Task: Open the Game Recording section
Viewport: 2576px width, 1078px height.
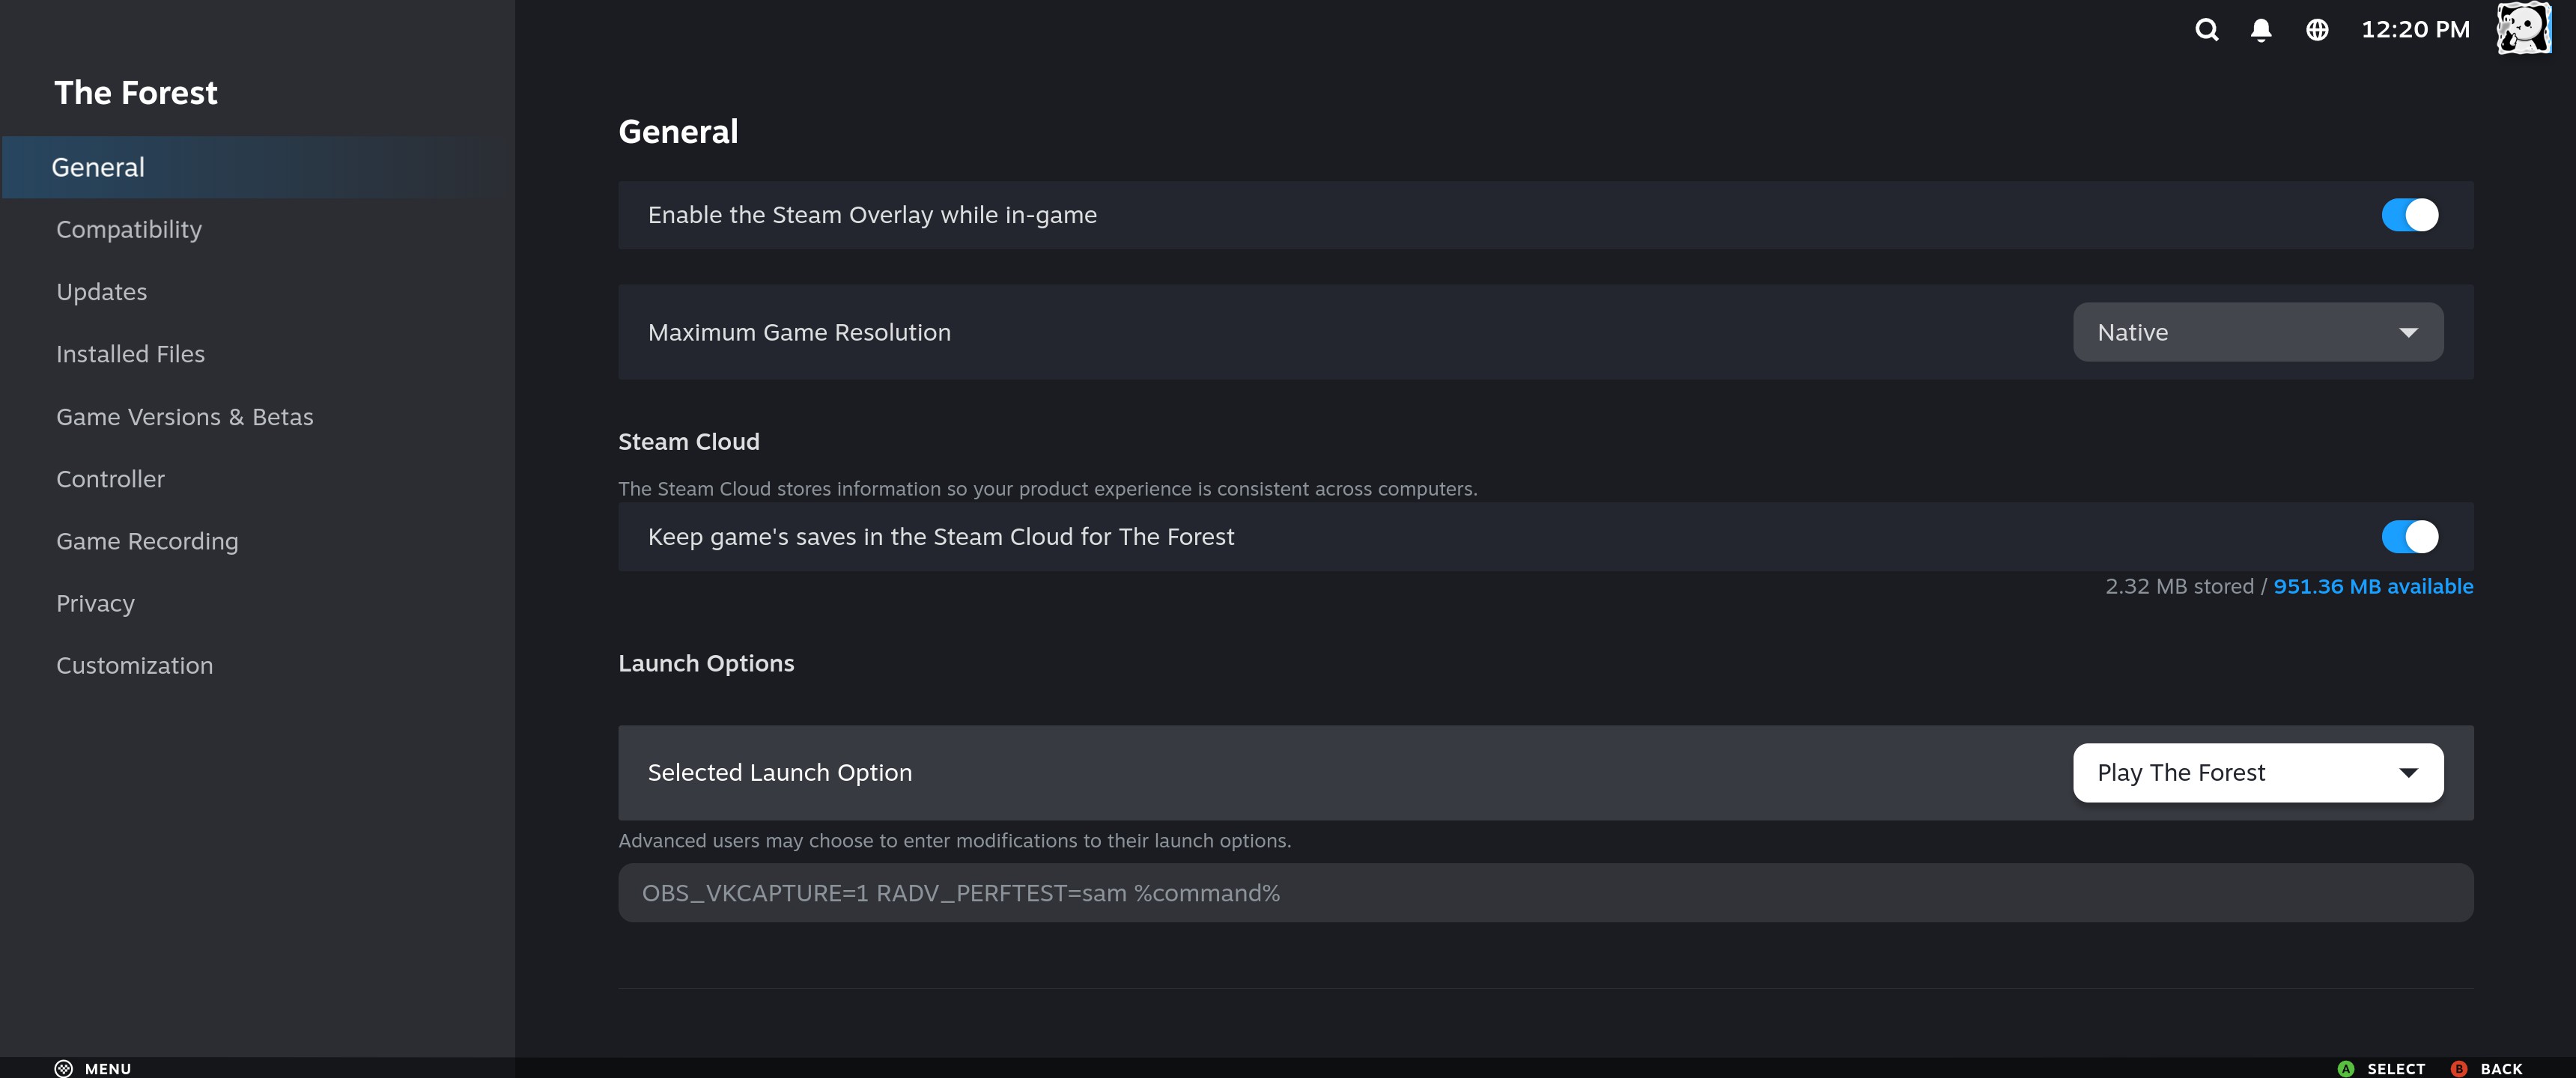Action: [x=147, y=541]
